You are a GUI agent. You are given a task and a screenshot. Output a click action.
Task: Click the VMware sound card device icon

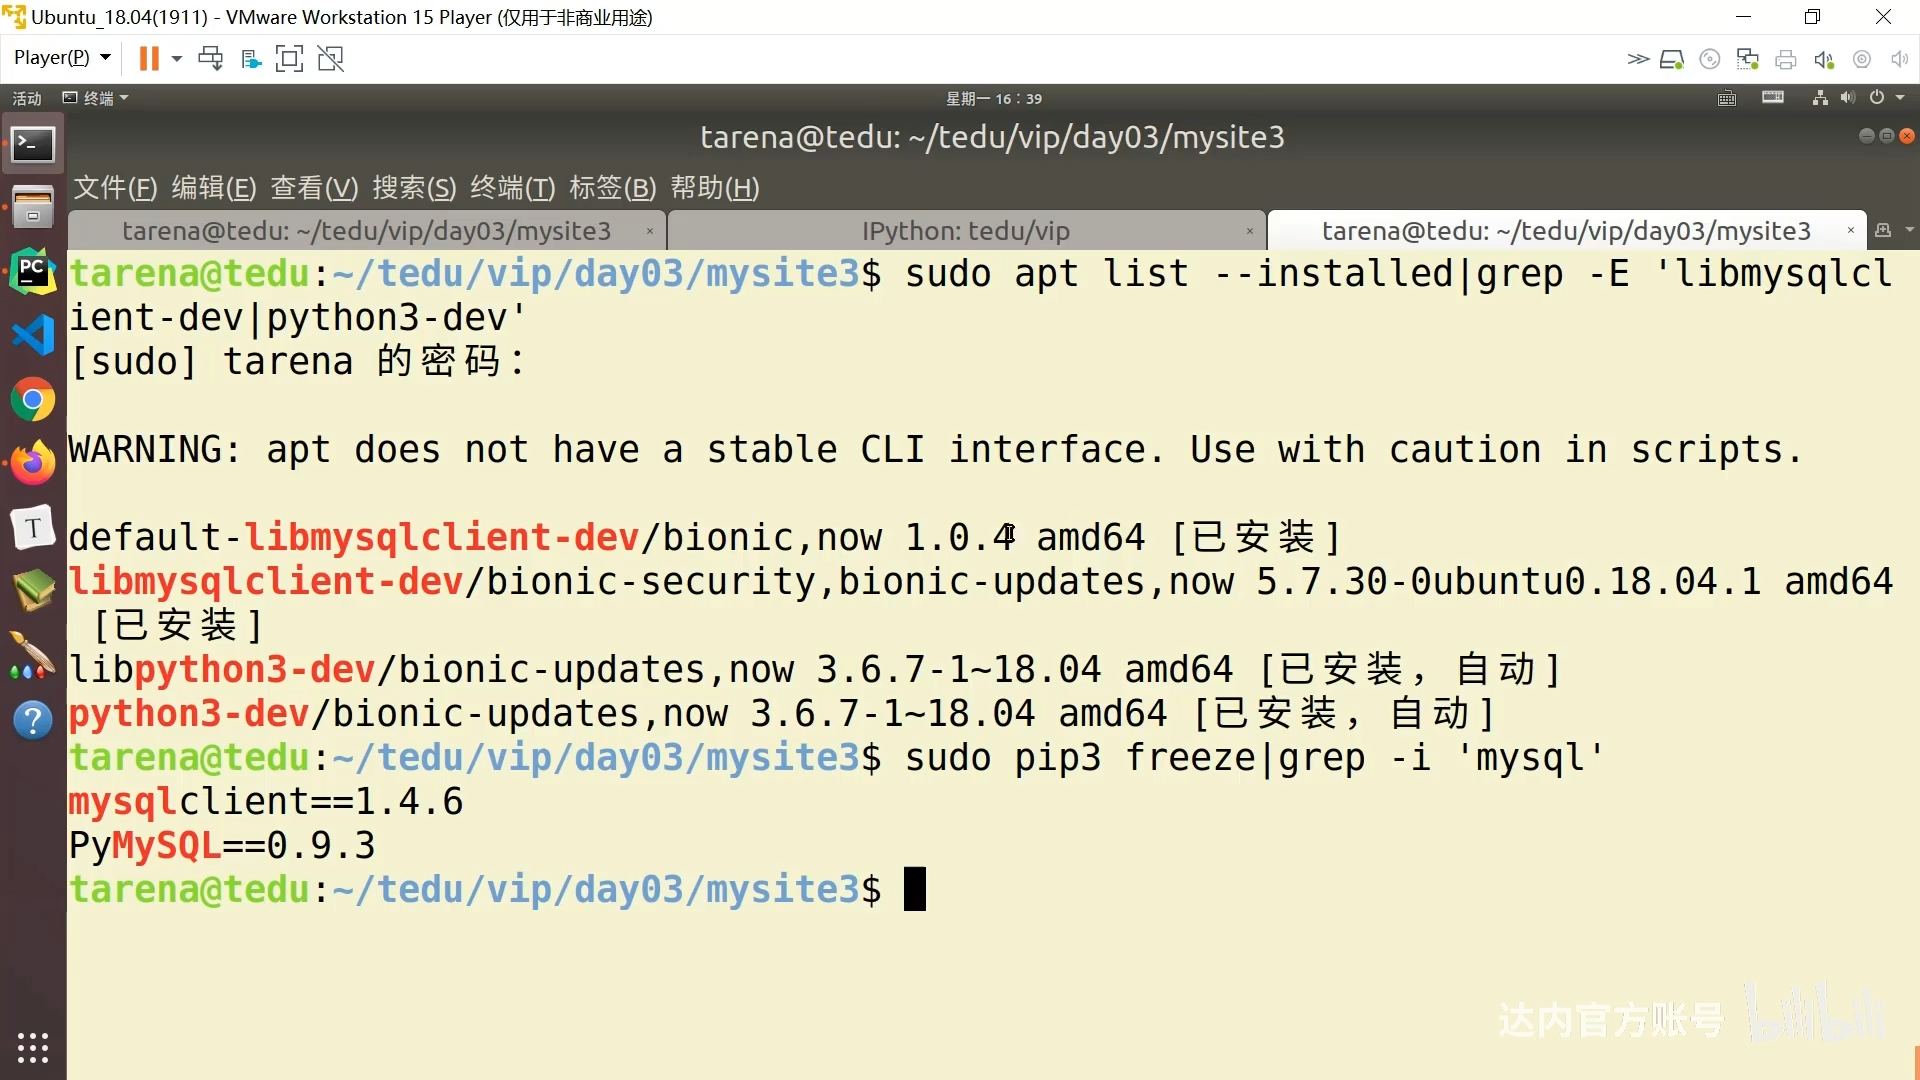[1824, 59]
